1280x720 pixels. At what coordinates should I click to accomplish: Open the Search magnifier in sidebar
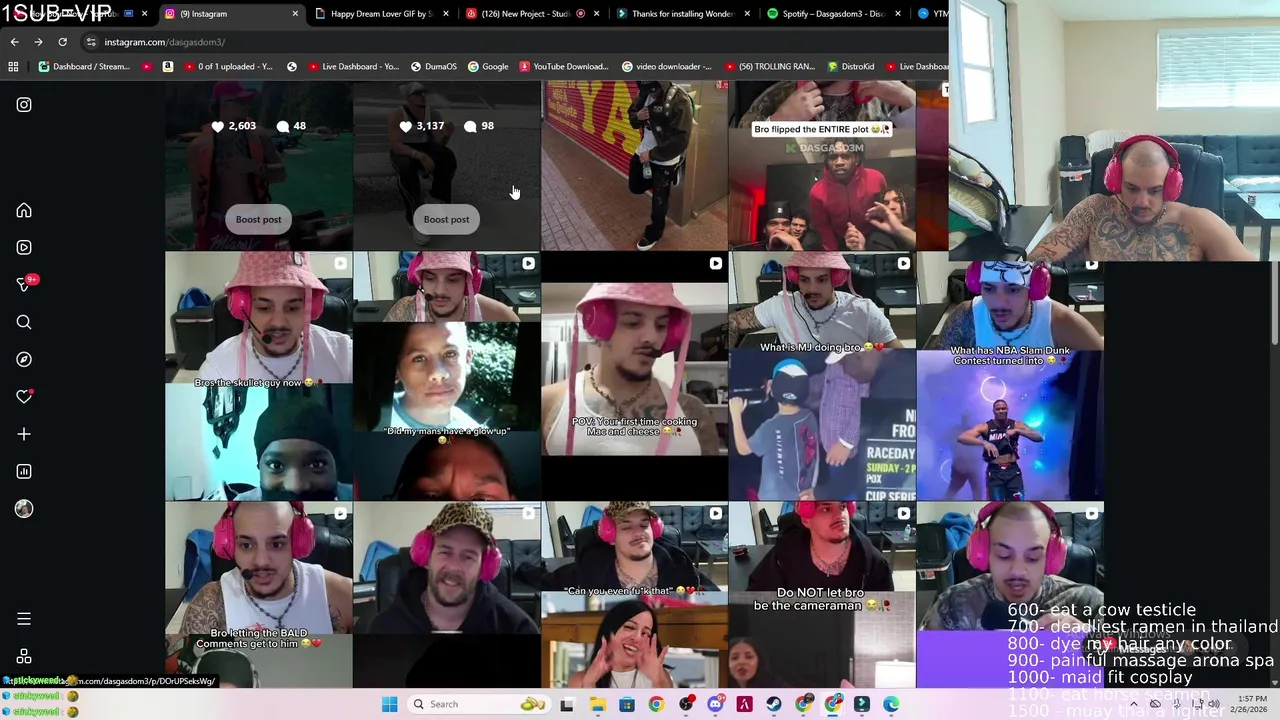(24, 322)
